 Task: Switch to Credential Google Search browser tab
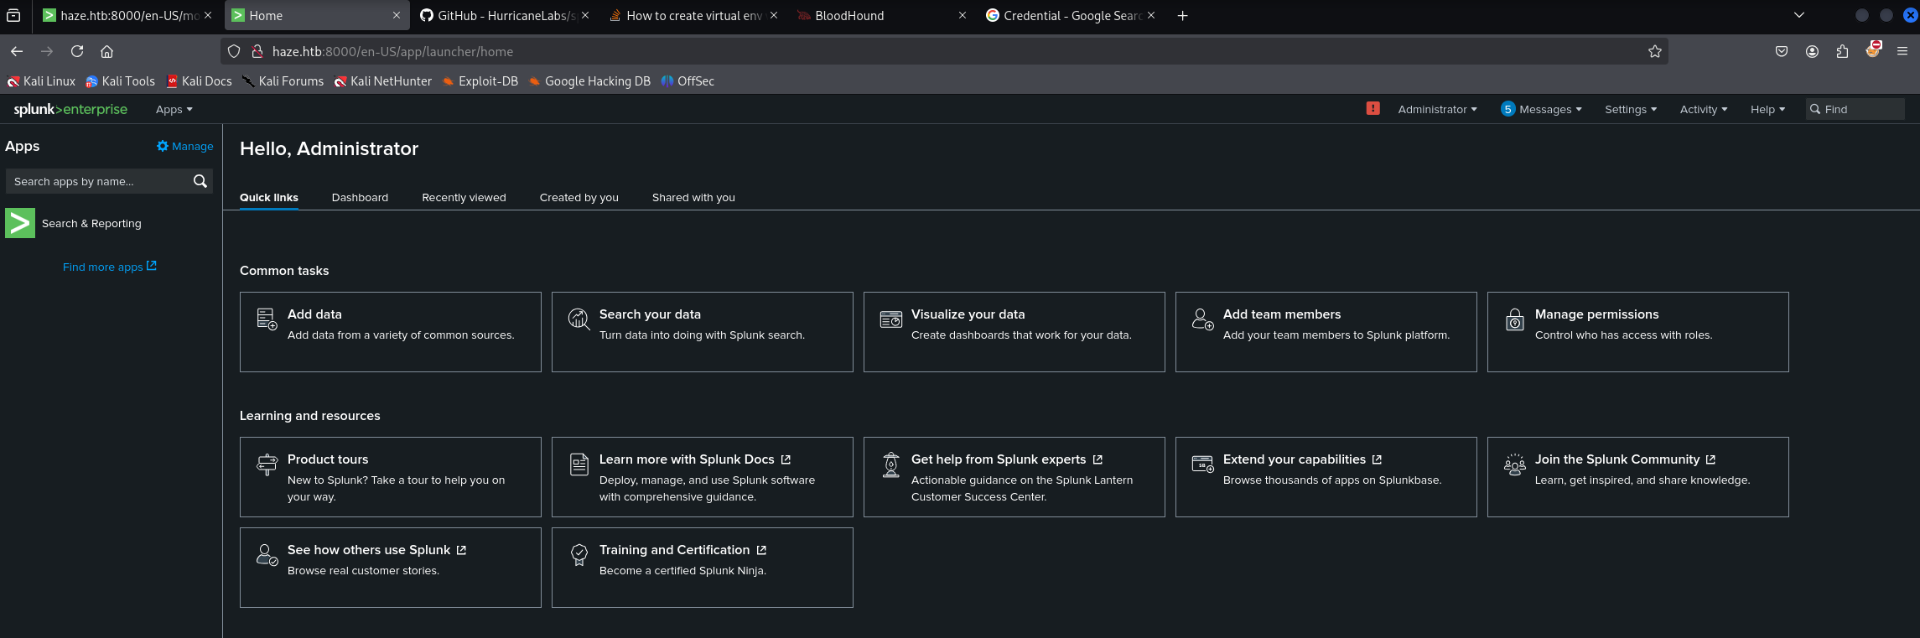coord(1070,15)
